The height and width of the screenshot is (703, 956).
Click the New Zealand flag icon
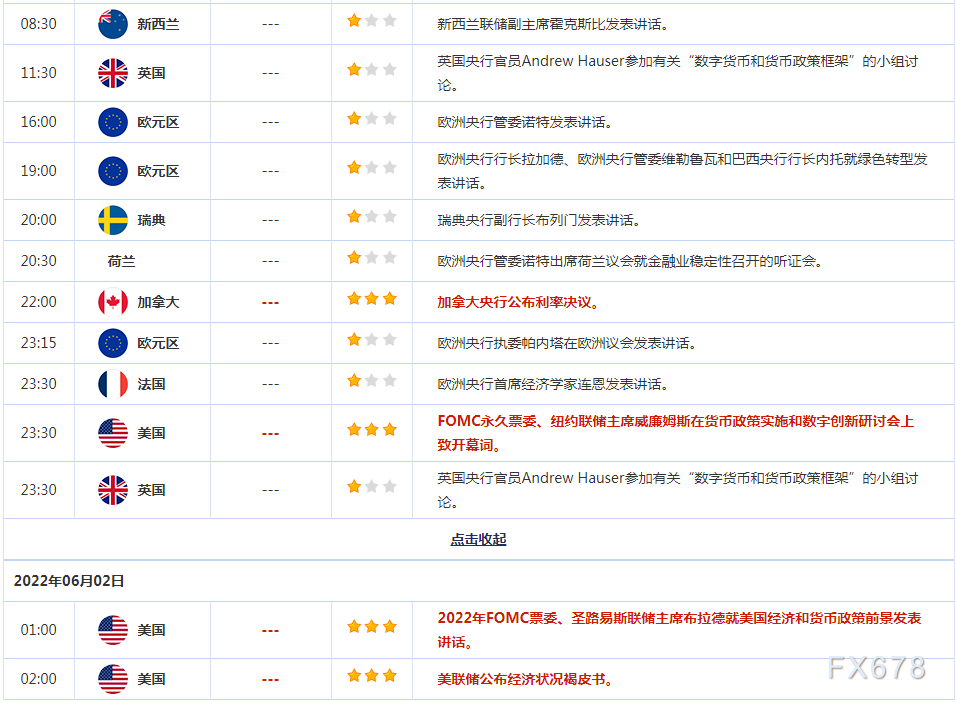[x=113, y=24]
